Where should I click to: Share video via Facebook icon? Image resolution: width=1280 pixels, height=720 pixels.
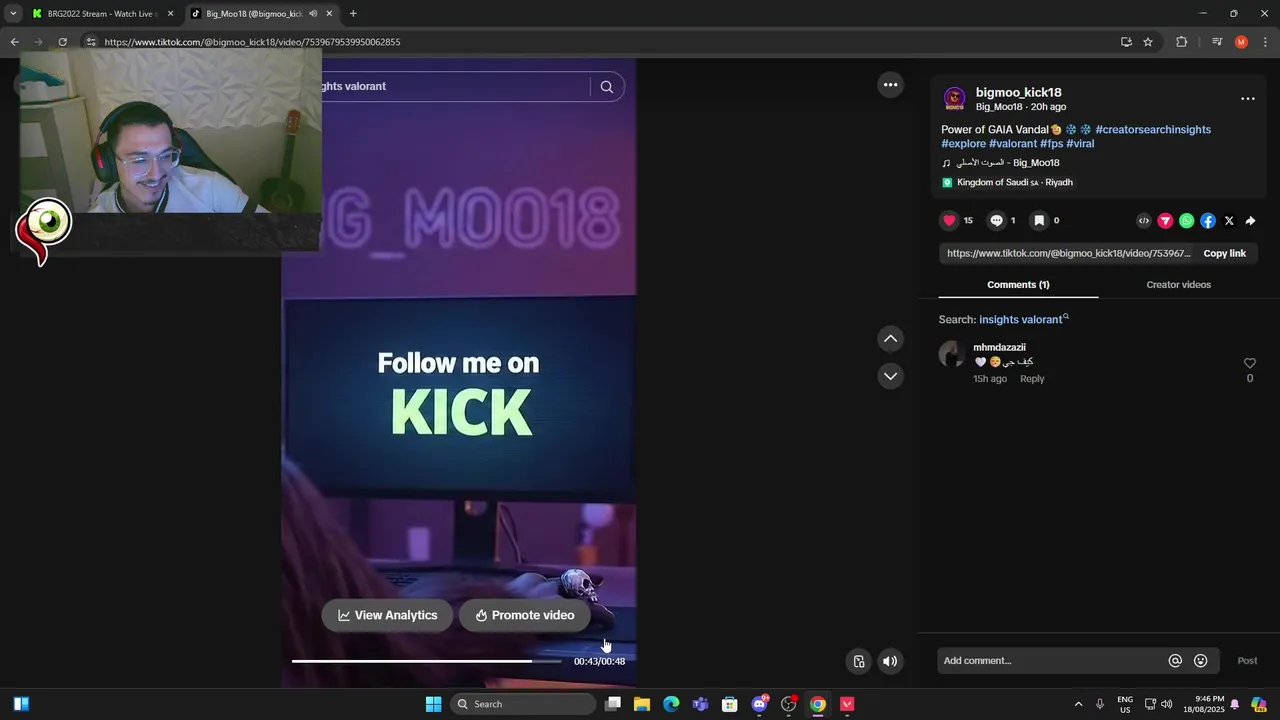[1208, 221]
